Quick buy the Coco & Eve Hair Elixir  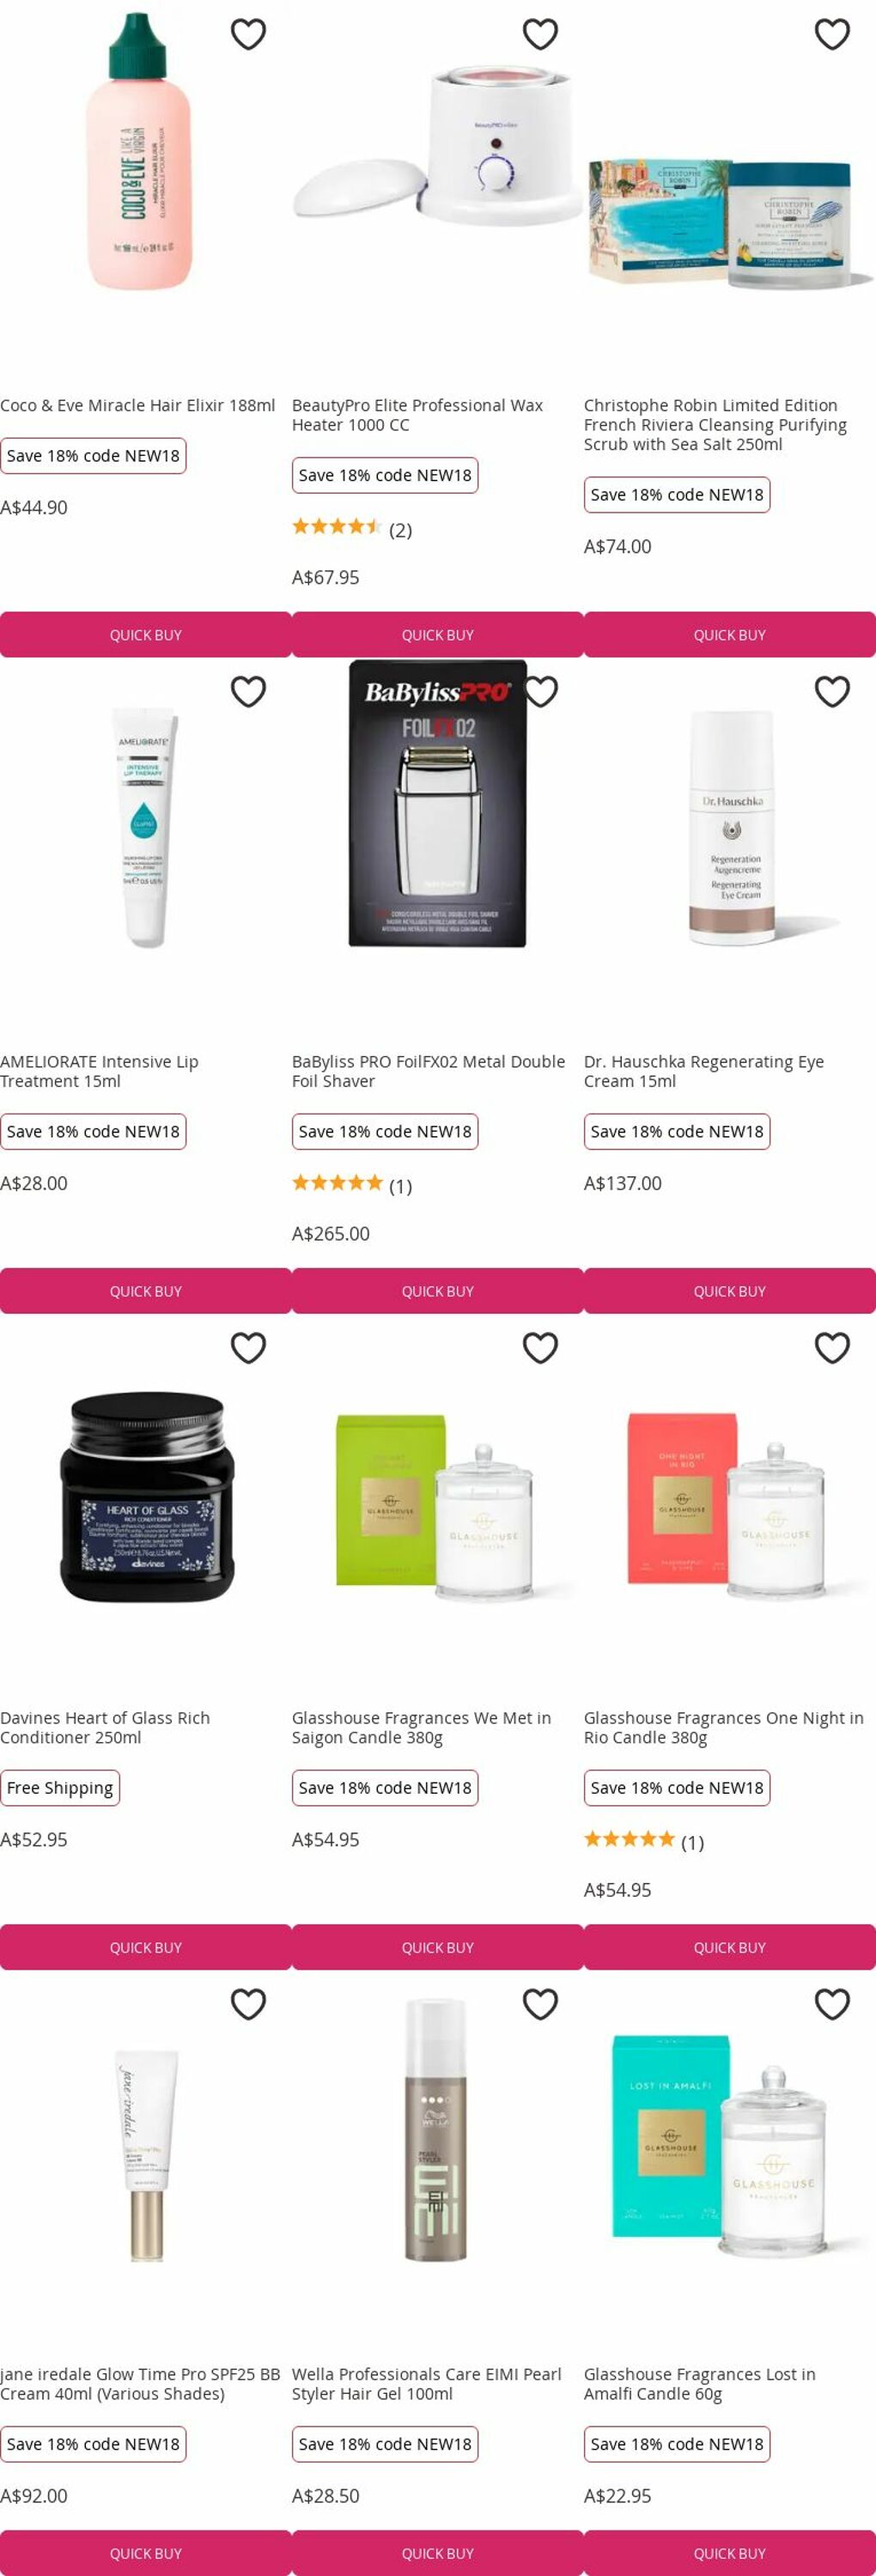coord(146,635)
